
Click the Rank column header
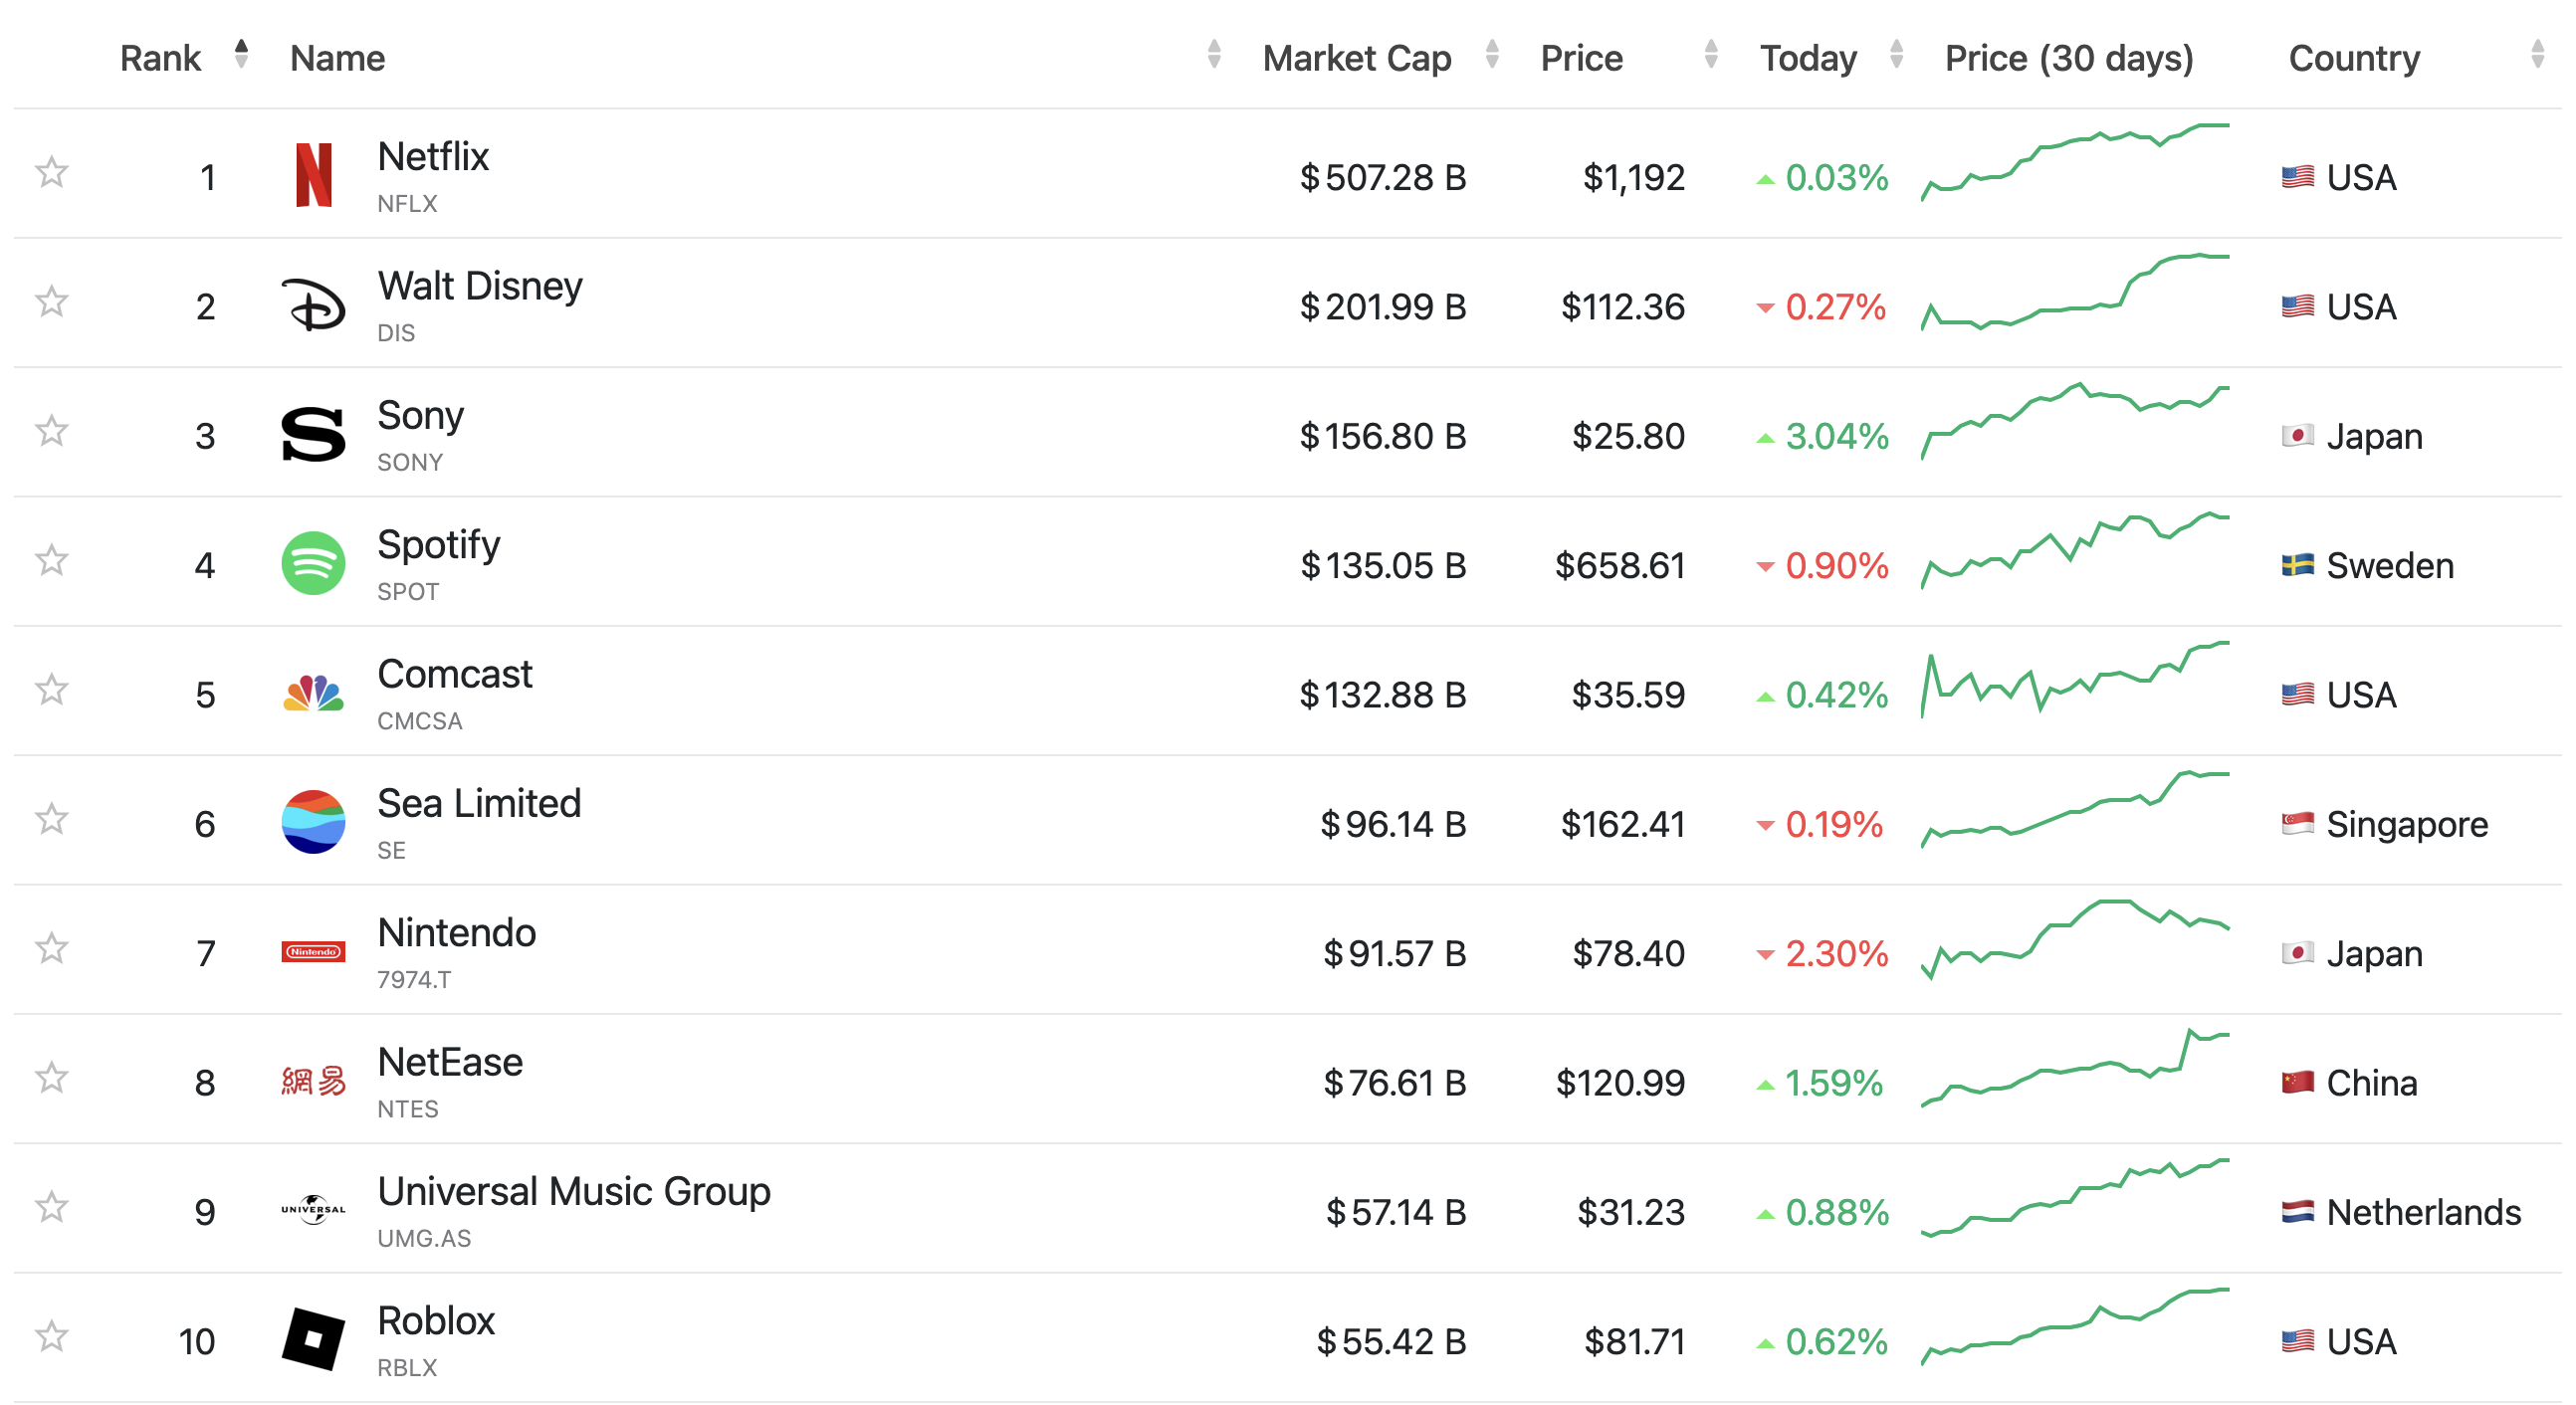(160, 58)
